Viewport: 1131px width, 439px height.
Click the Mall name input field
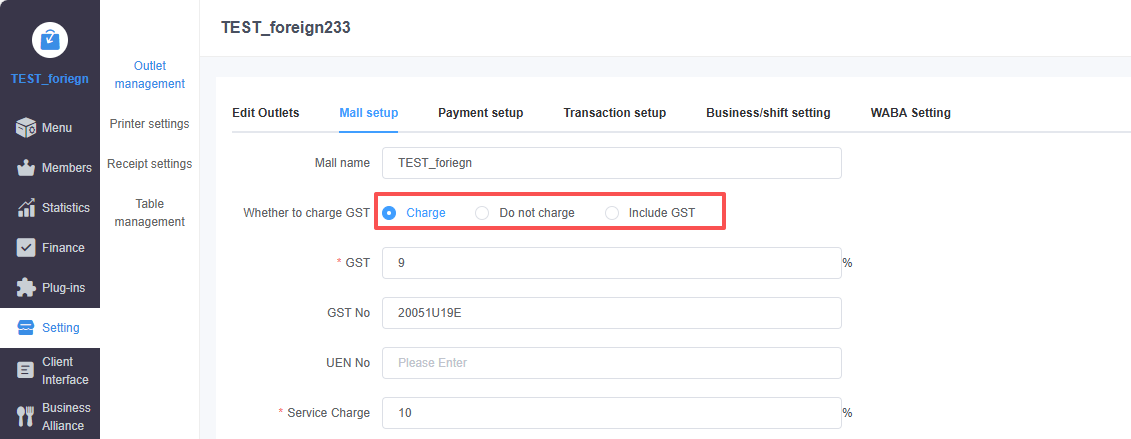[x=611, y=163]
